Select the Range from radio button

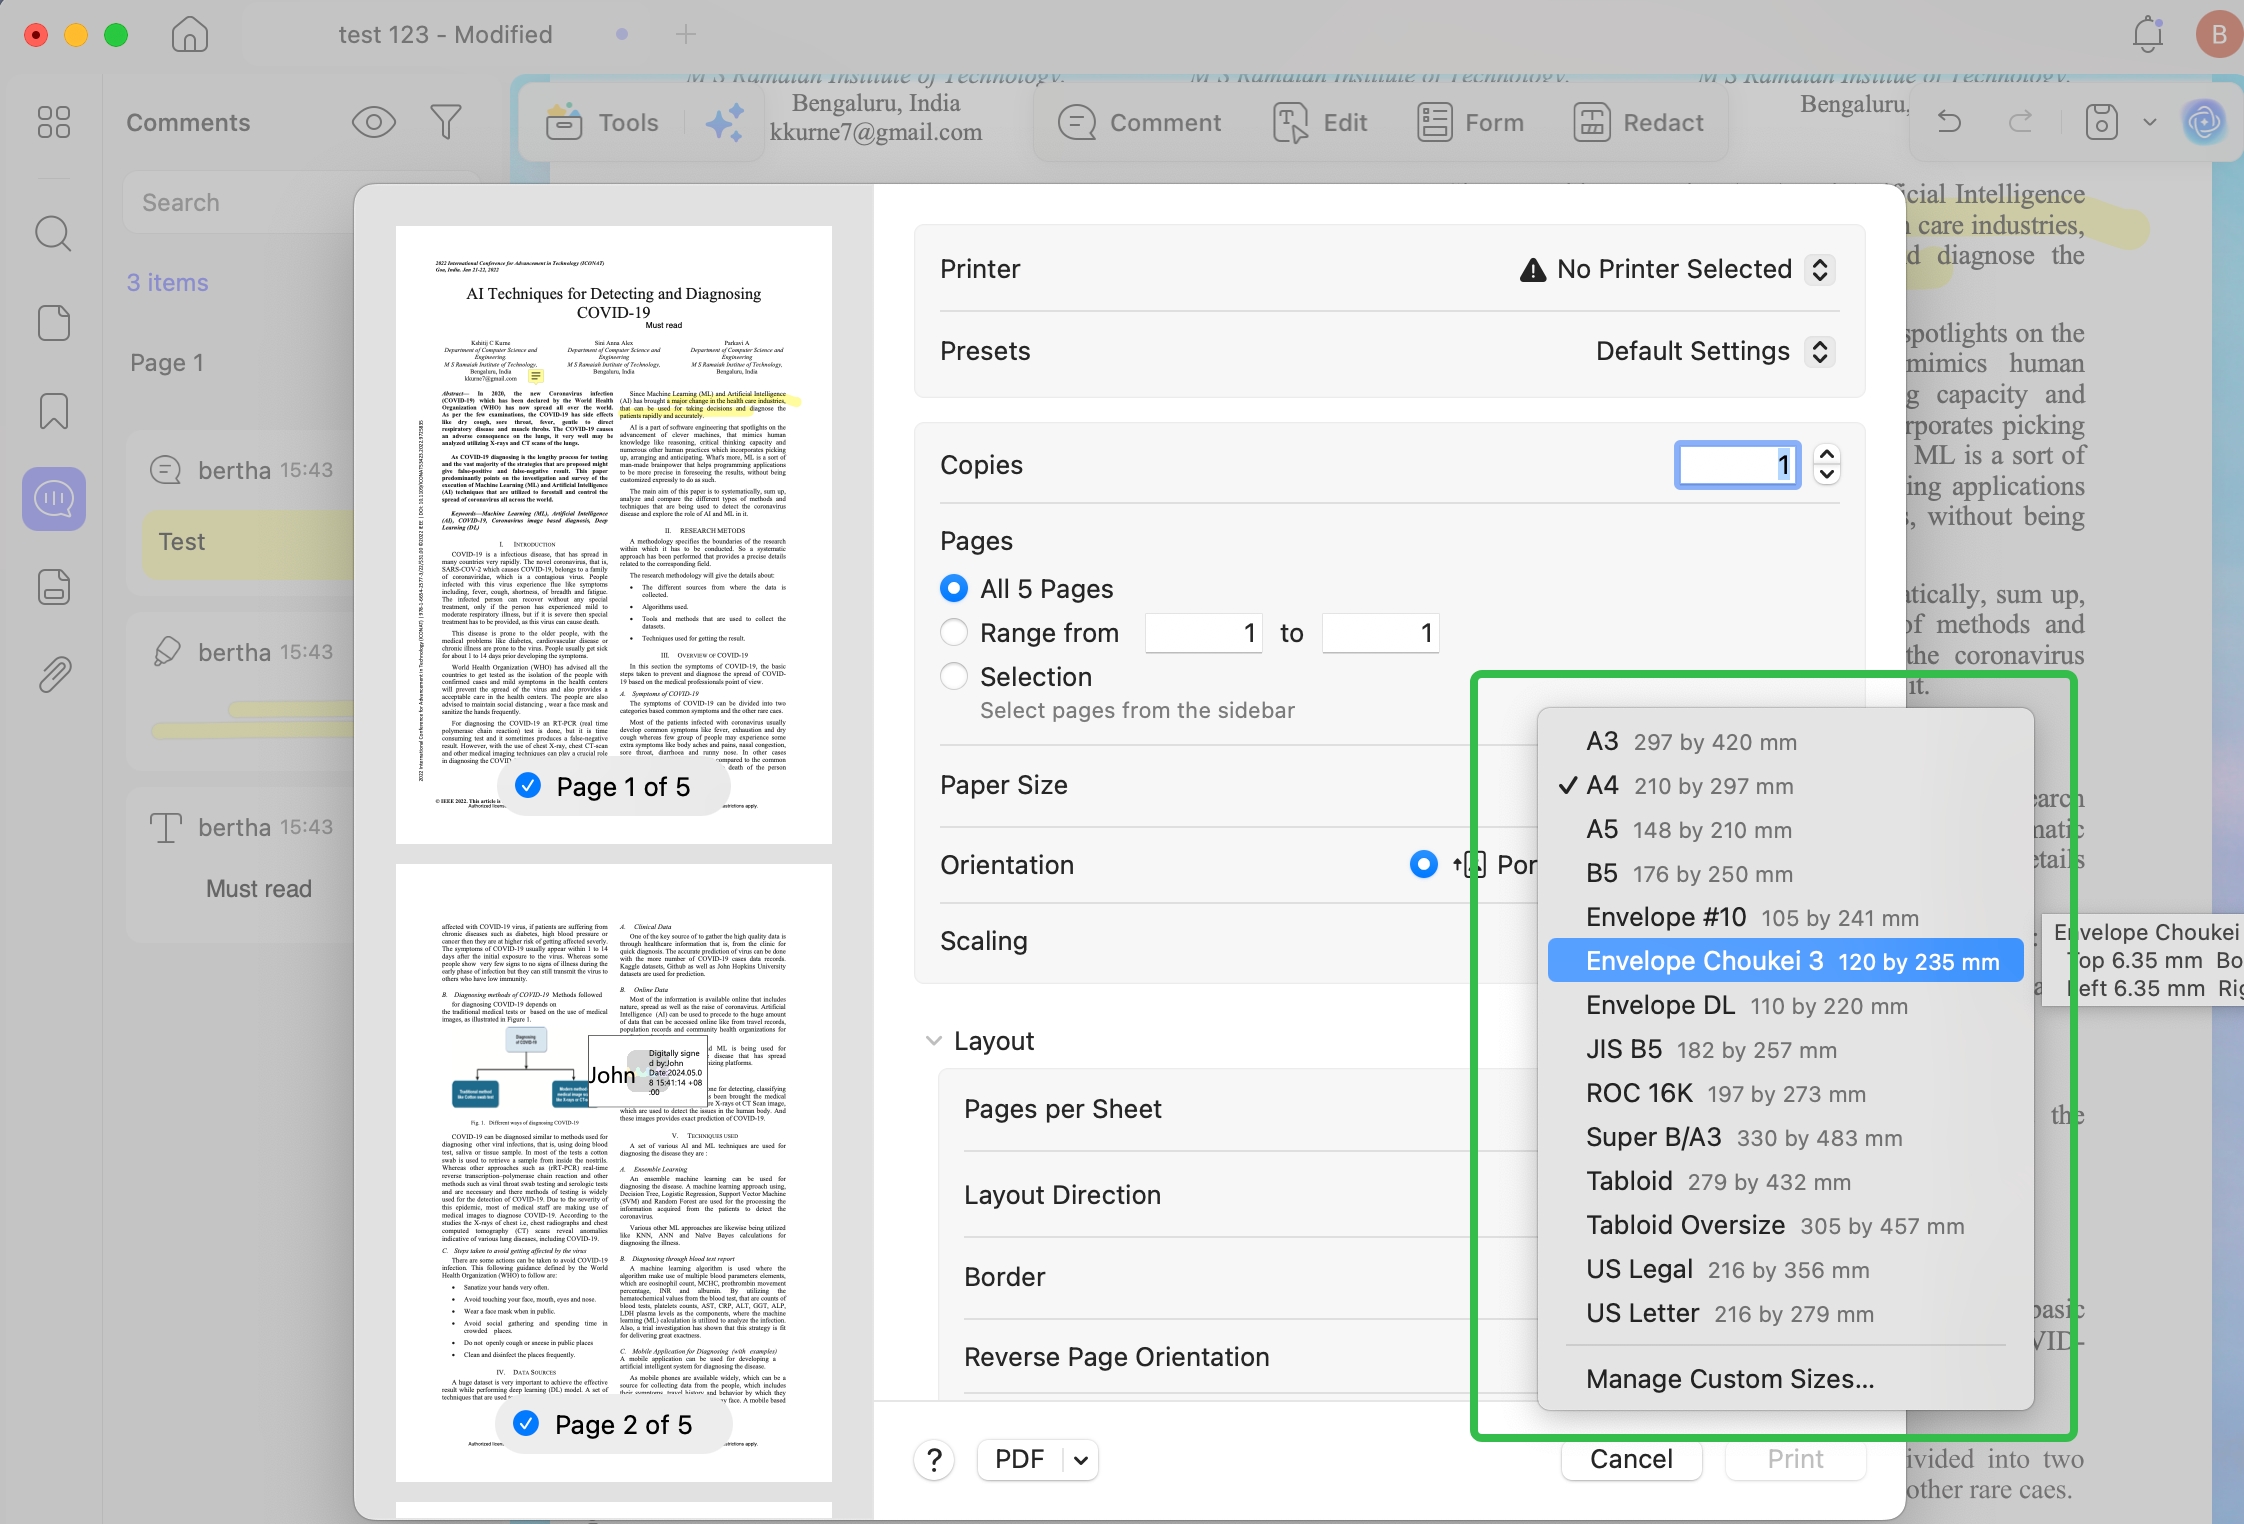[954, 632]
